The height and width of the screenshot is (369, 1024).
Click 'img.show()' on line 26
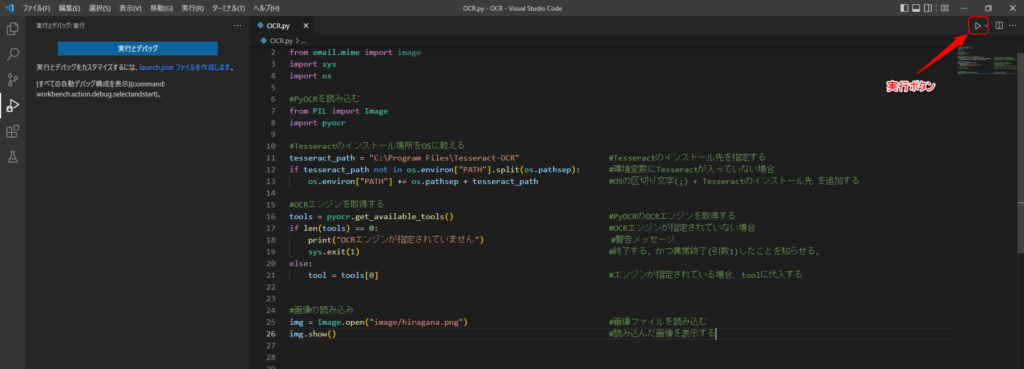click(312, 334)
